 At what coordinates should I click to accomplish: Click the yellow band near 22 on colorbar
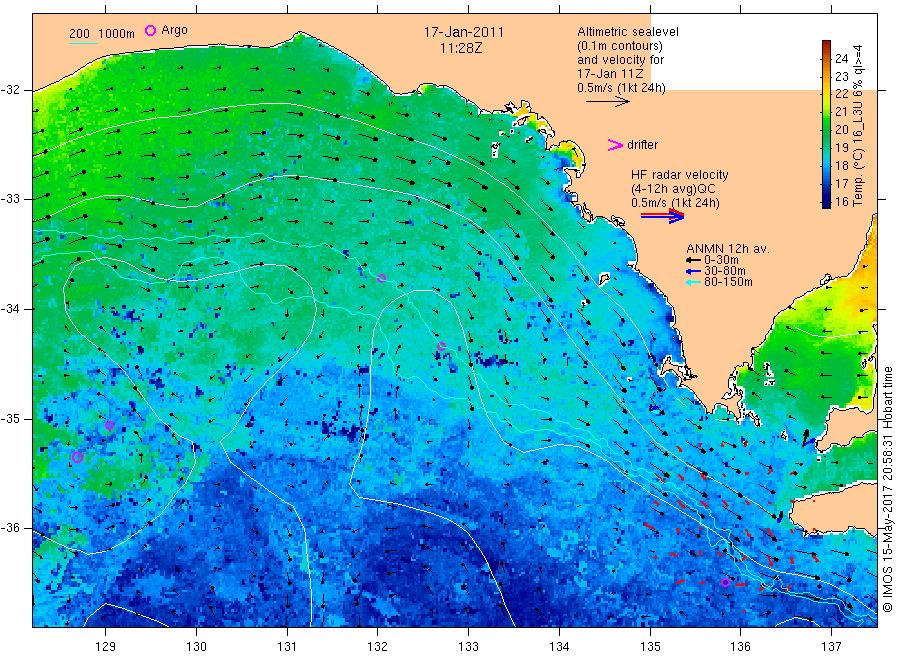[x=826, y=93]
